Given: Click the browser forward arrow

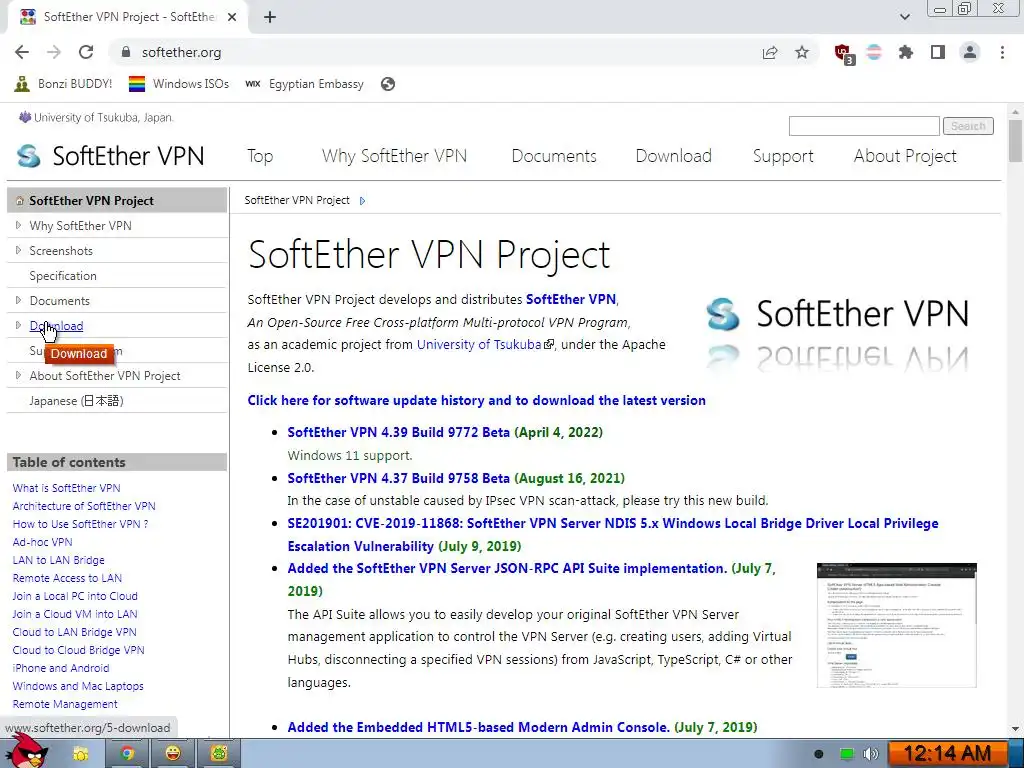Looking at the screenshot, I should pyautogui.click(x=54, y=52).
